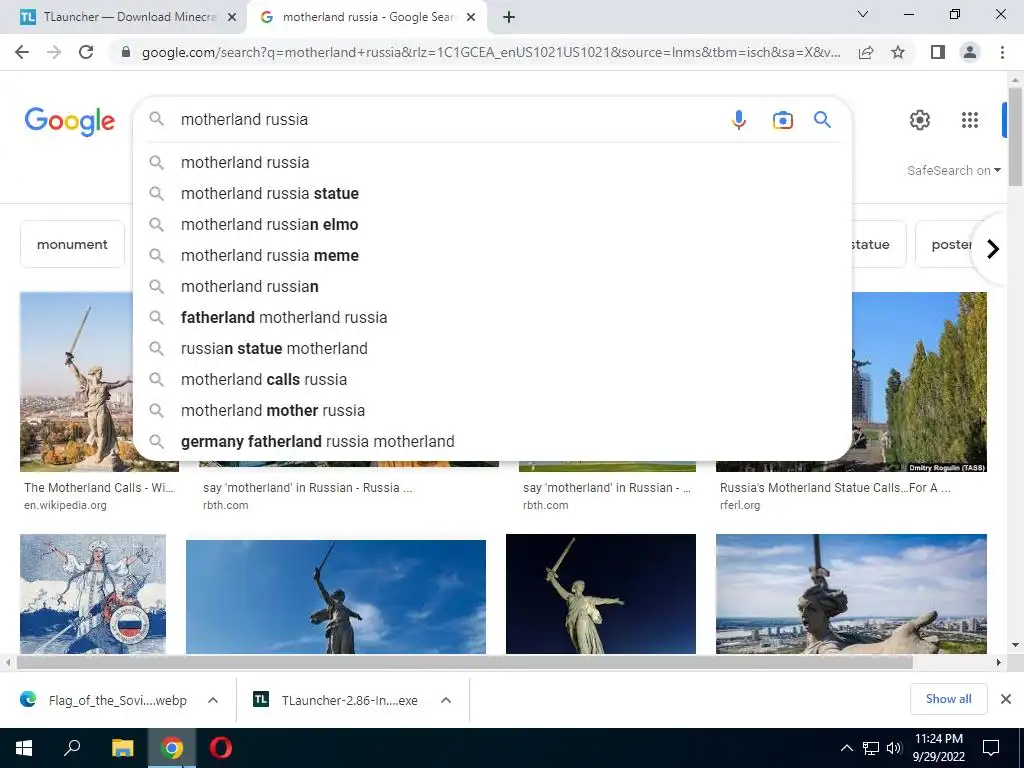Open Wikipedia Motherland Calls statue thumbnail
Viewport: 1024px width, 768px height.
(77, 381)
